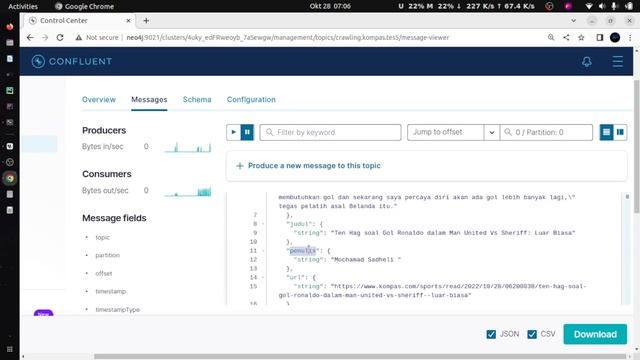Image resolution: width=640 pixels, height=360 pixels.
Task: Open the notifications bell
Action: 587,62
